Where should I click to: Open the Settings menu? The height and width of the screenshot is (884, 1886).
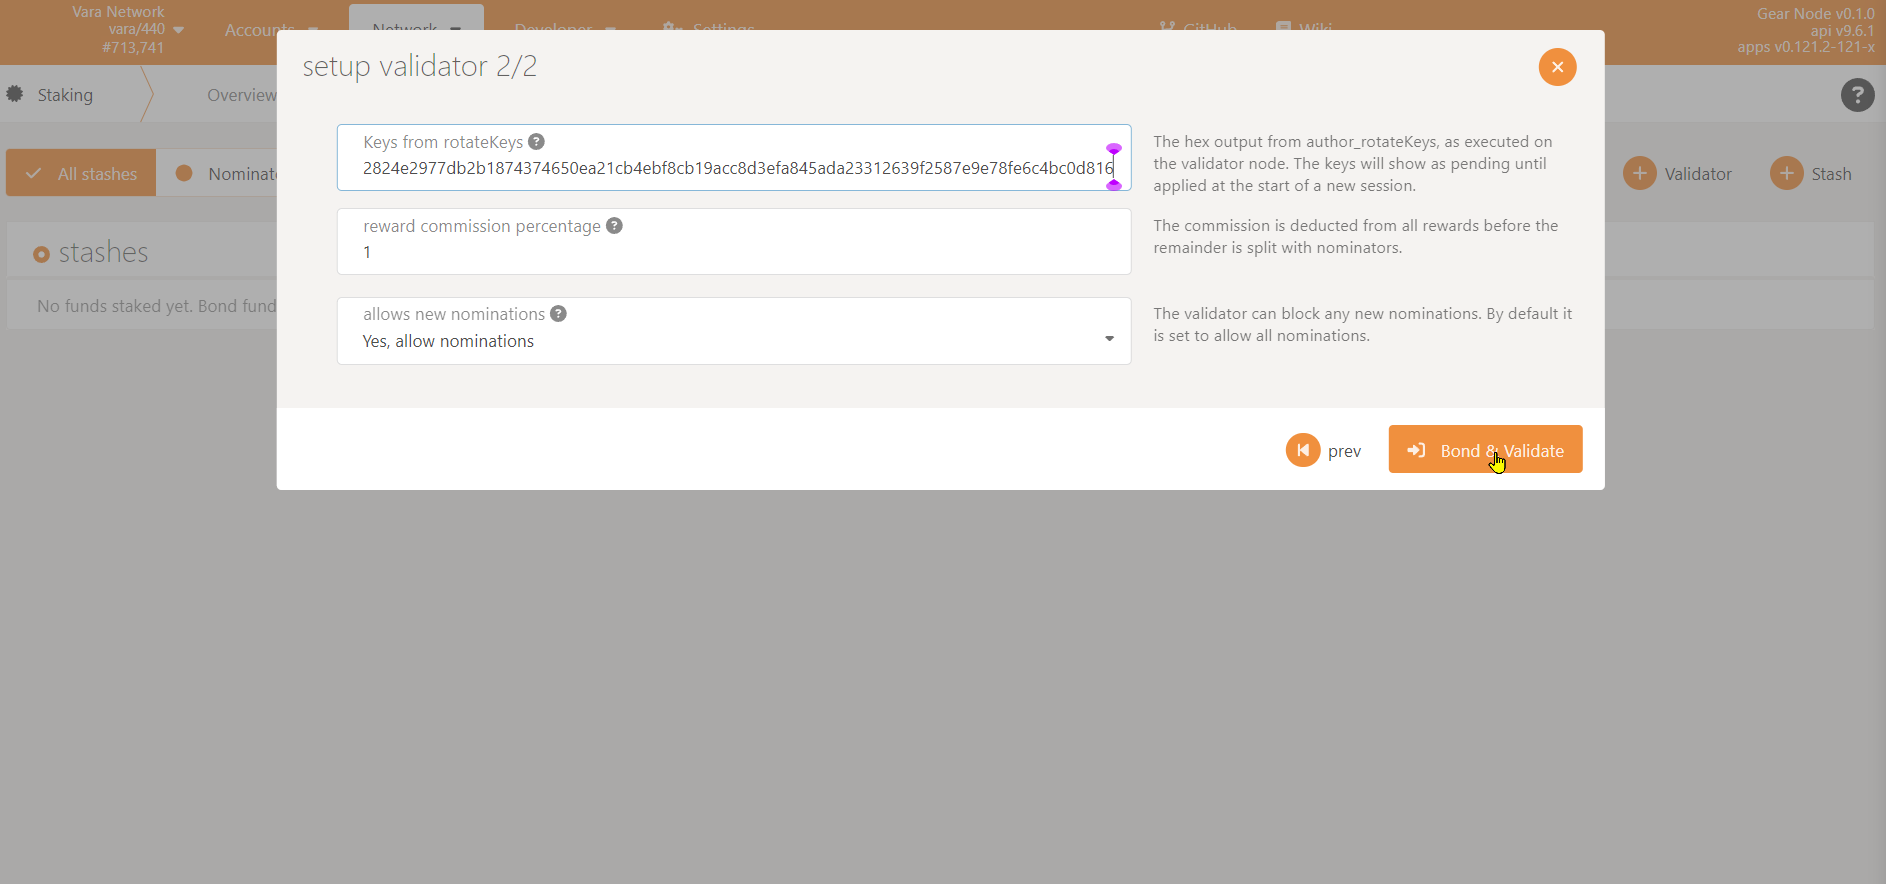709,29
